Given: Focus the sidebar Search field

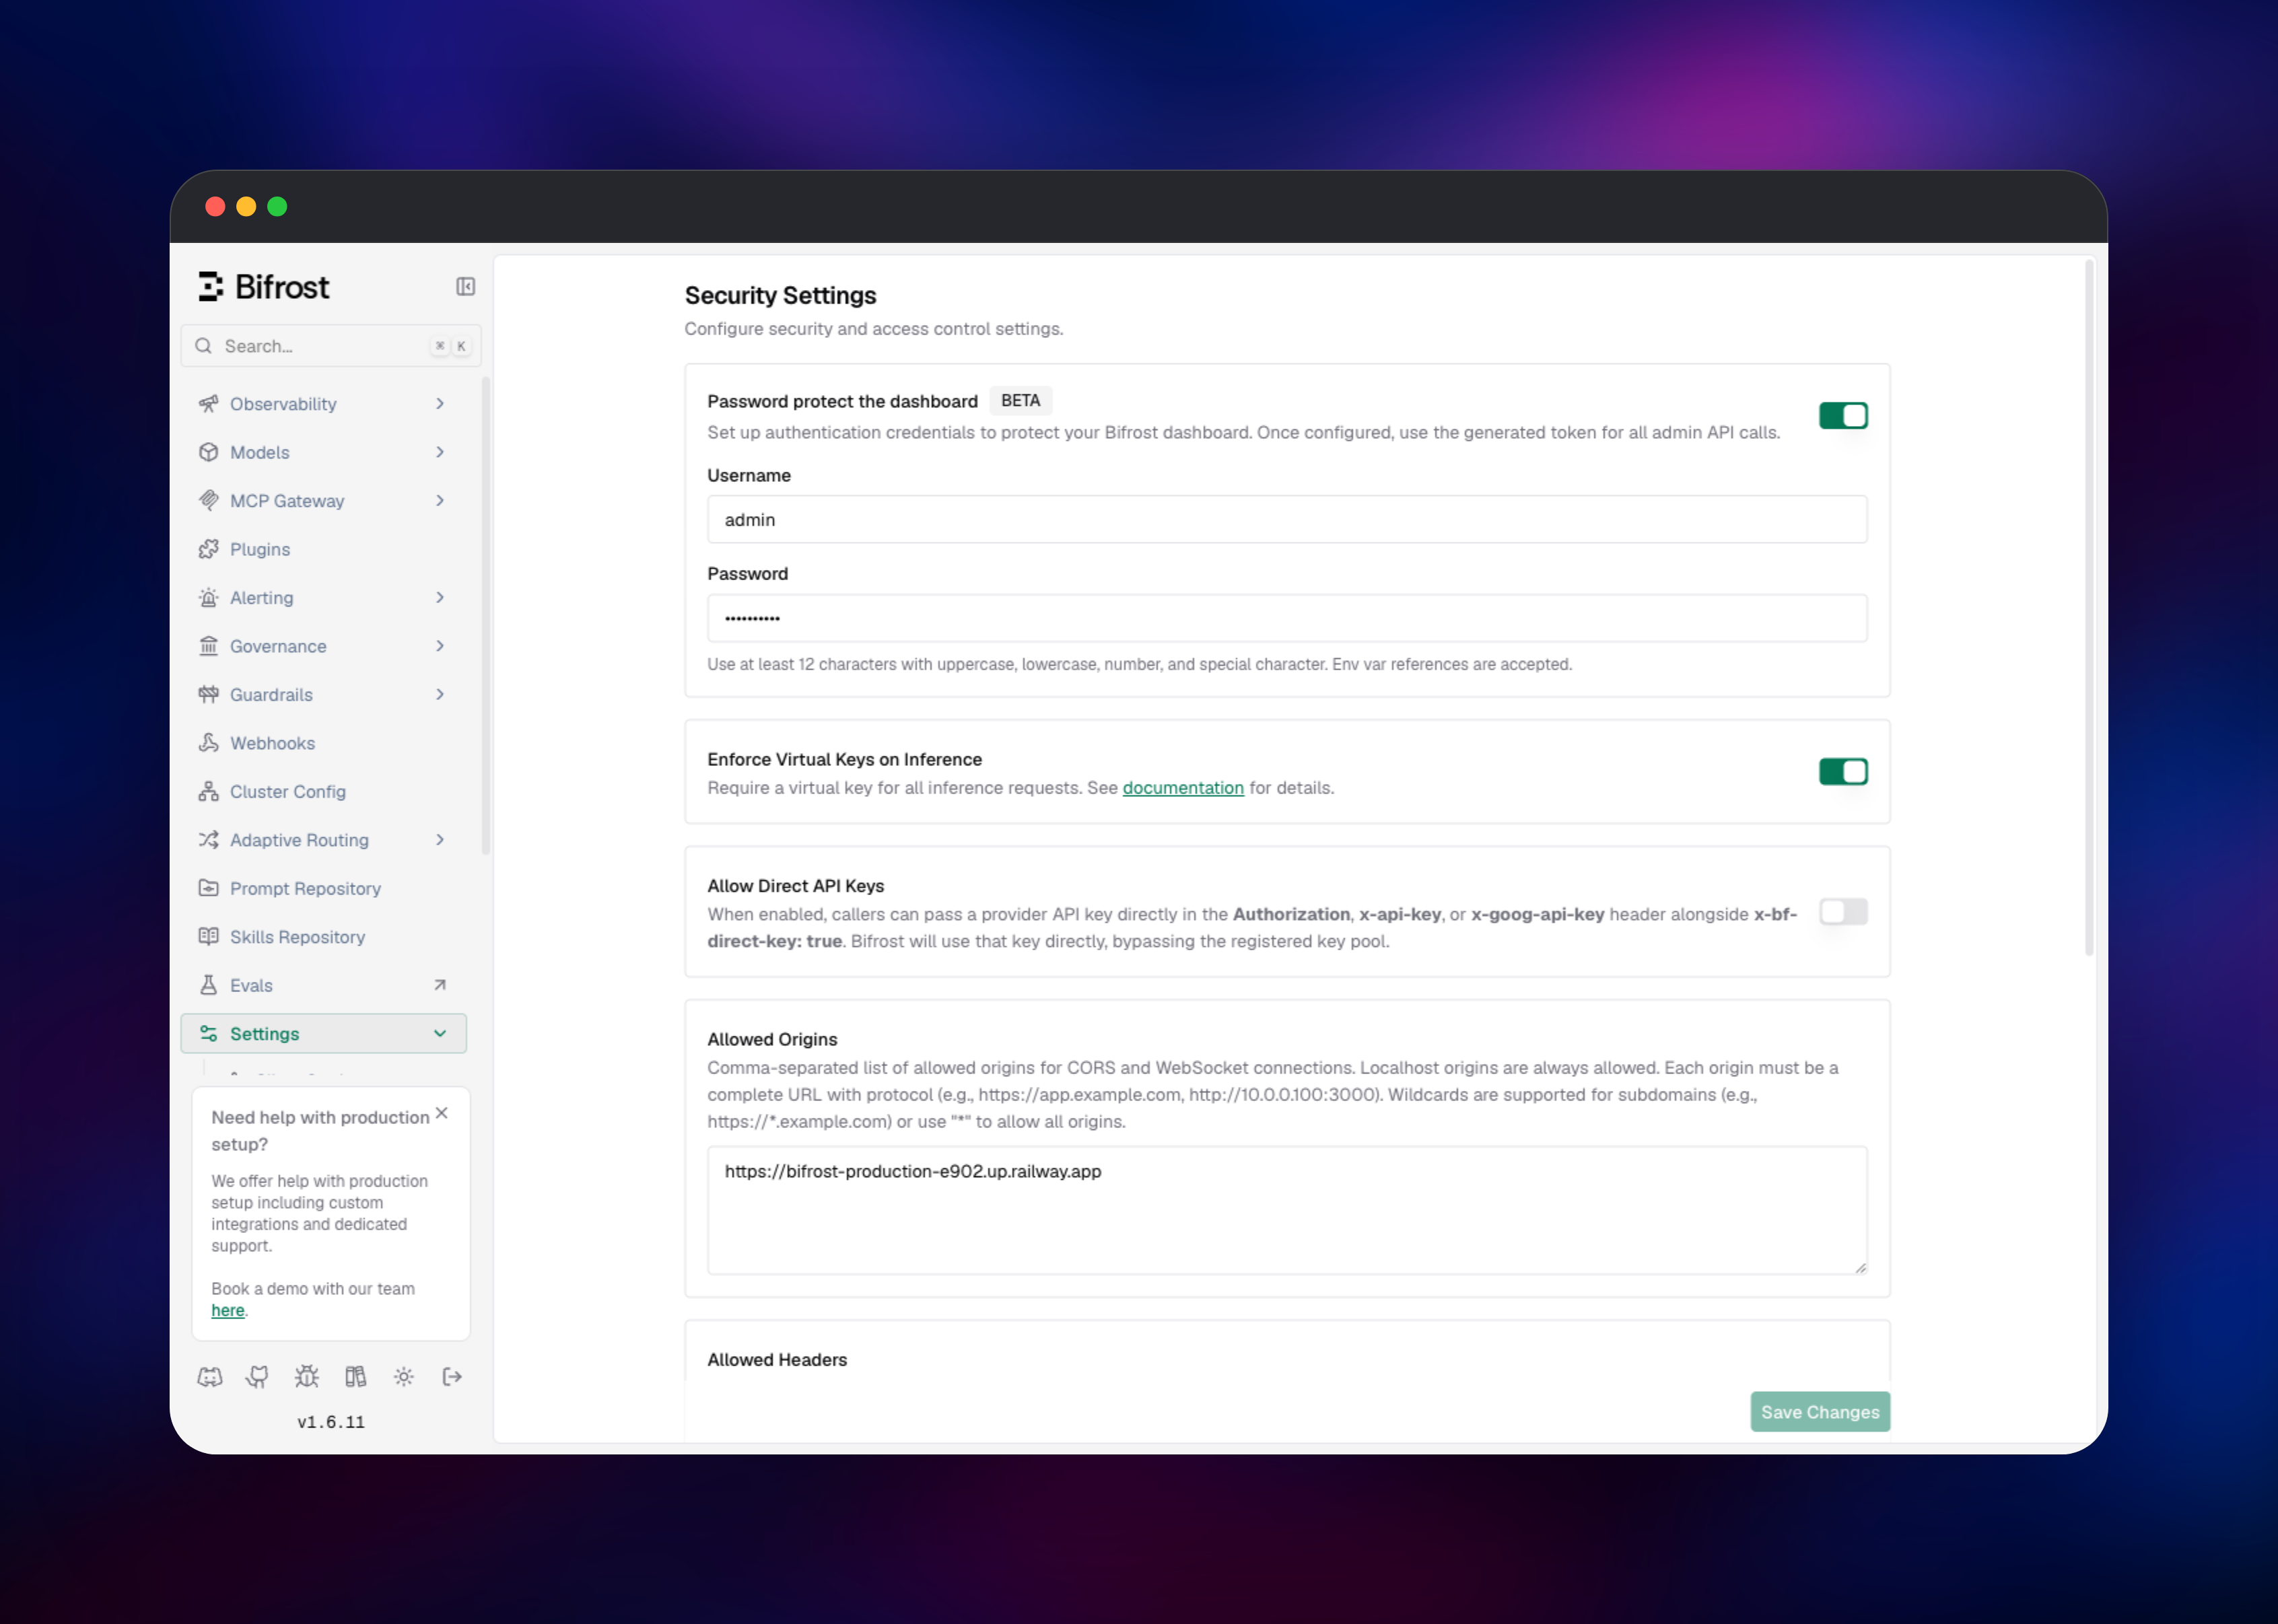Looking at the screenshot, I should [x=331, y=346].
